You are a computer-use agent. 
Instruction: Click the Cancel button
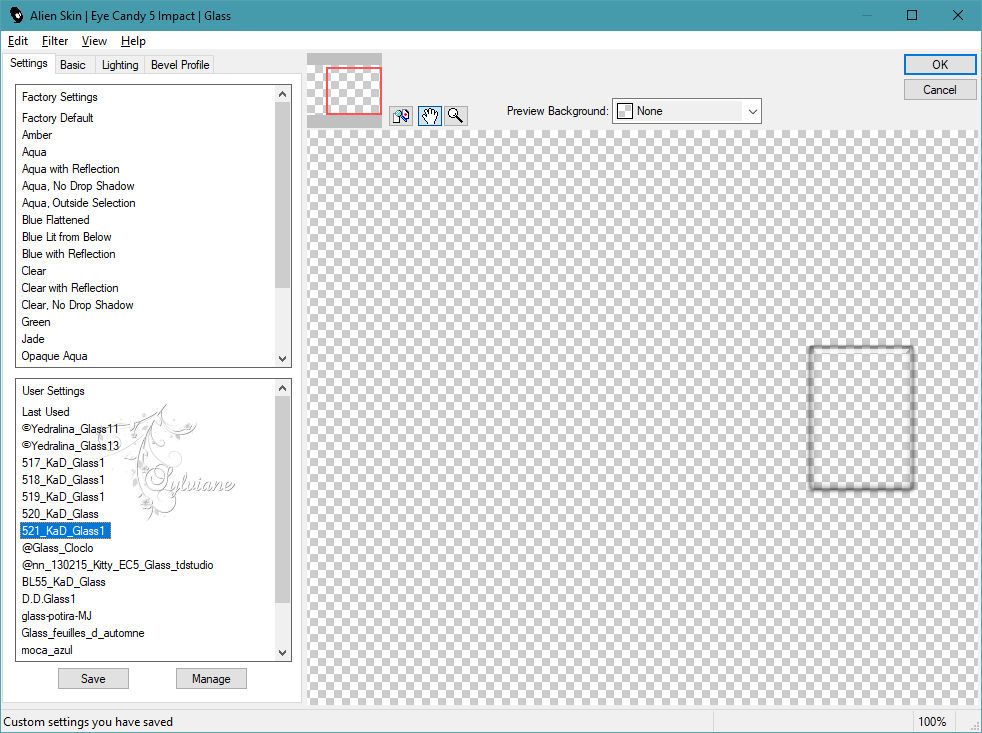(939, 90)
